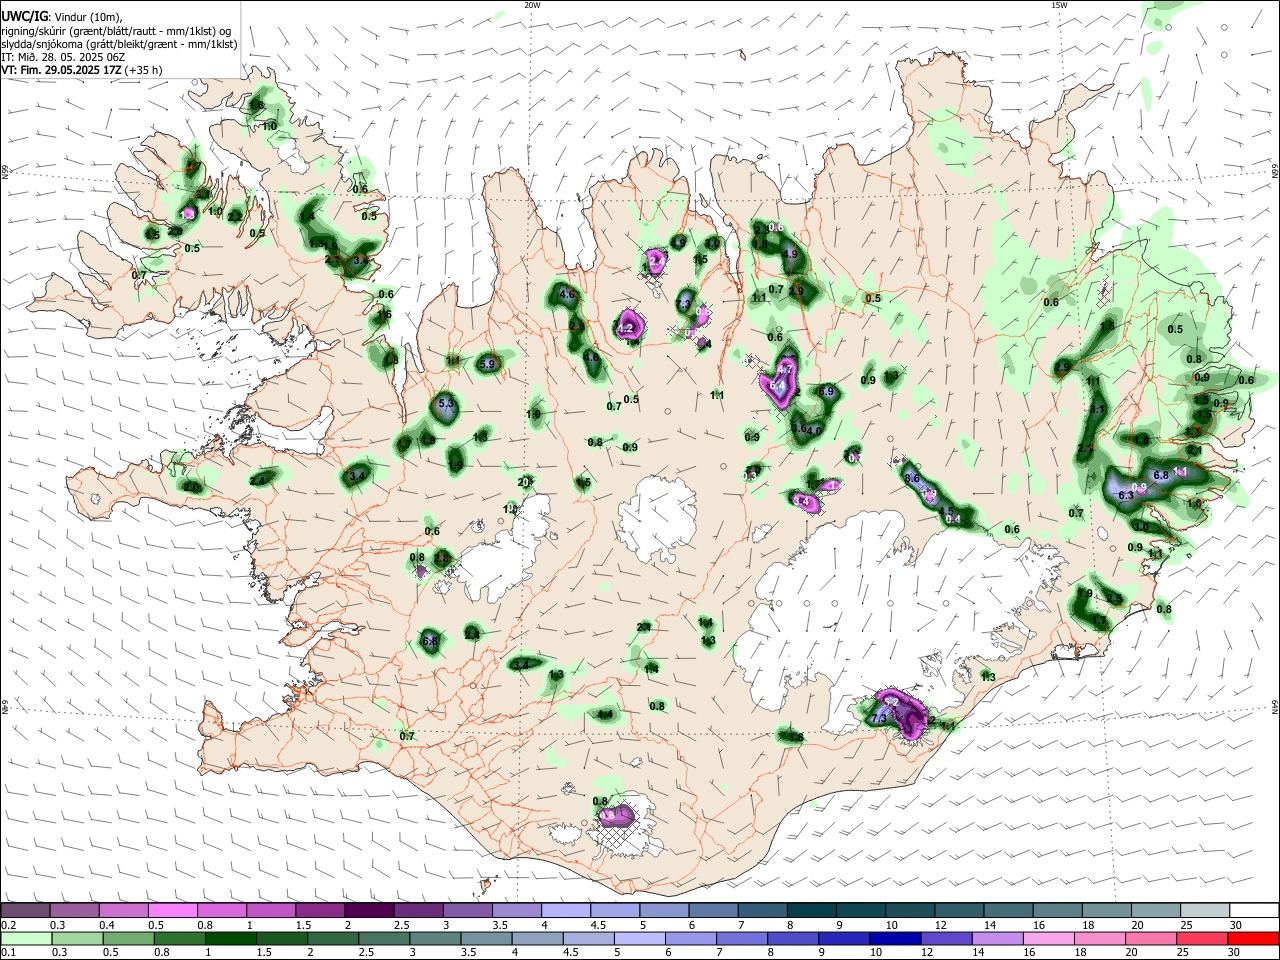Screen dimensions: 1280x960
Task: Pick the purple swatch labeled 12 in rain scale
Action: click(x=945, y=939)
